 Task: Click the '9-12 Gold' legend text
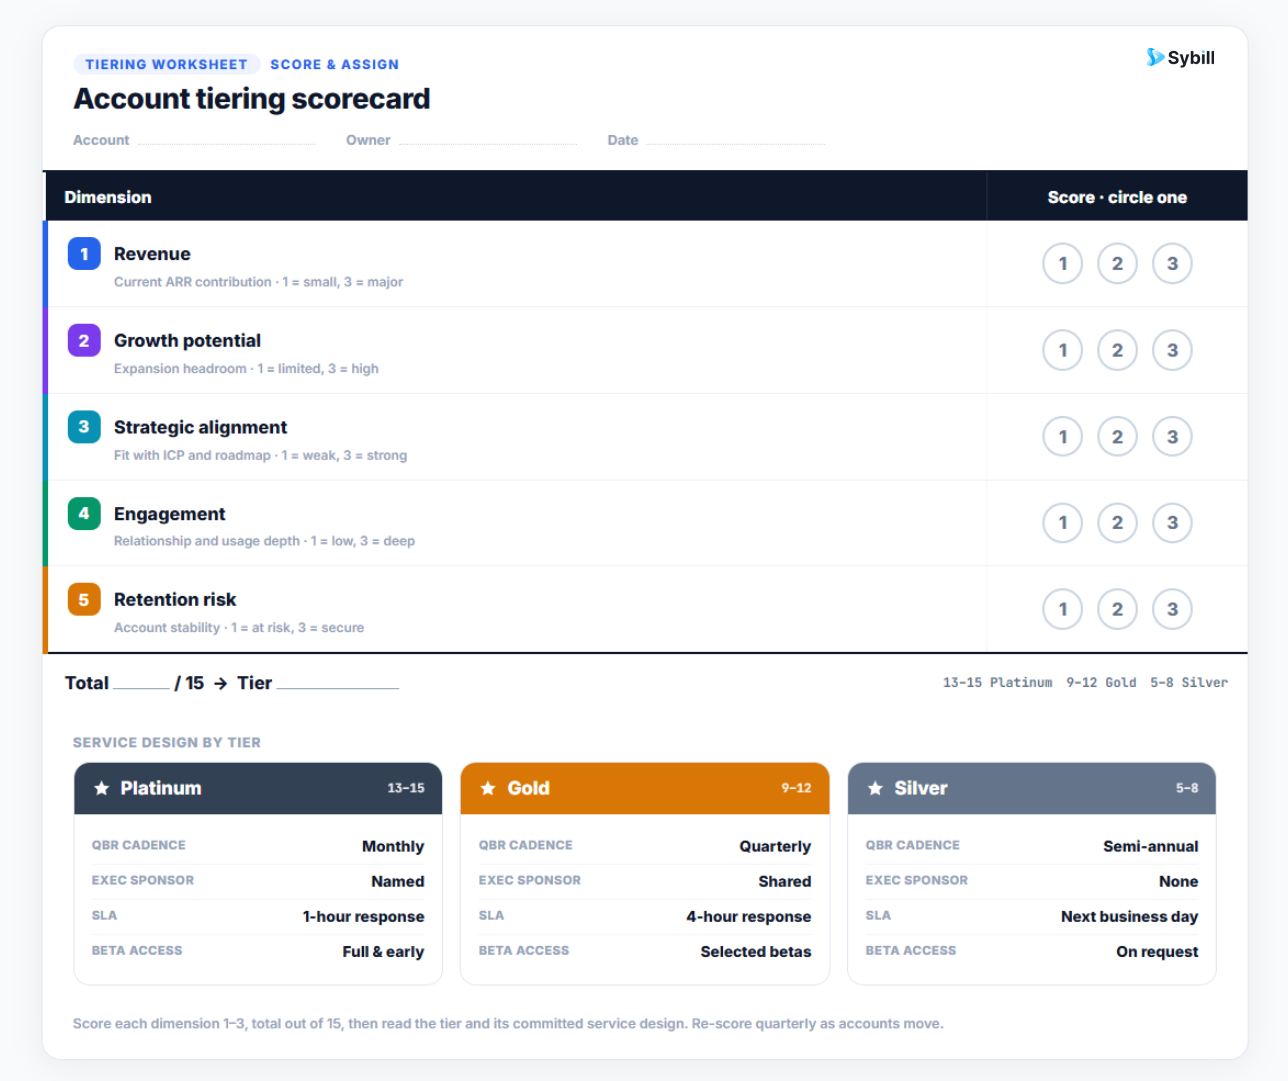(1101, 682)
